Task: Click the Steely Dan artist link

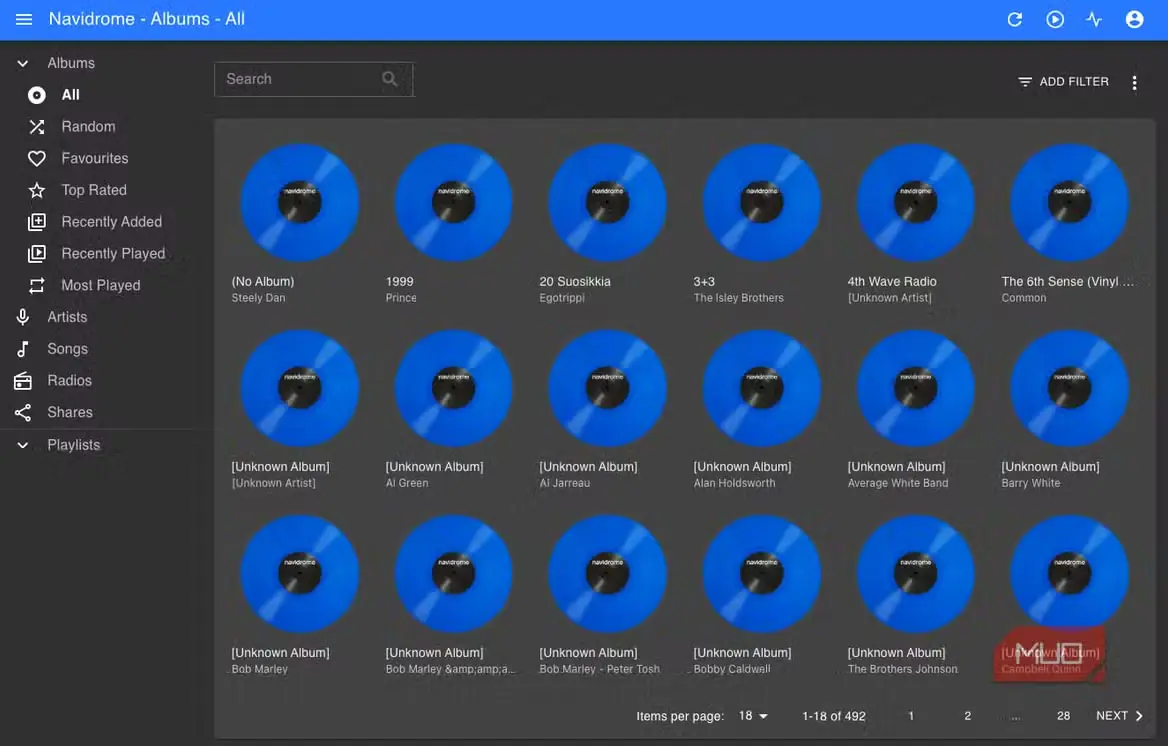Action: [258, 297]
